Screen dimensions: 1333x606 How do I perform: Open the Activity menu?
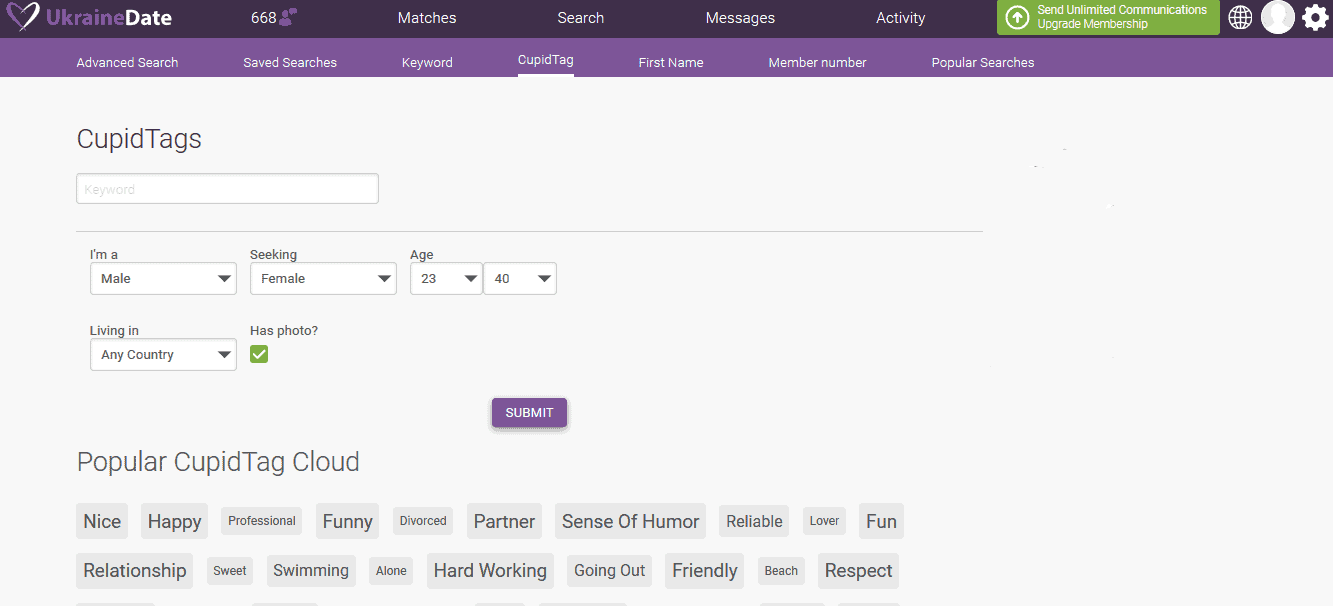(901, 18)
